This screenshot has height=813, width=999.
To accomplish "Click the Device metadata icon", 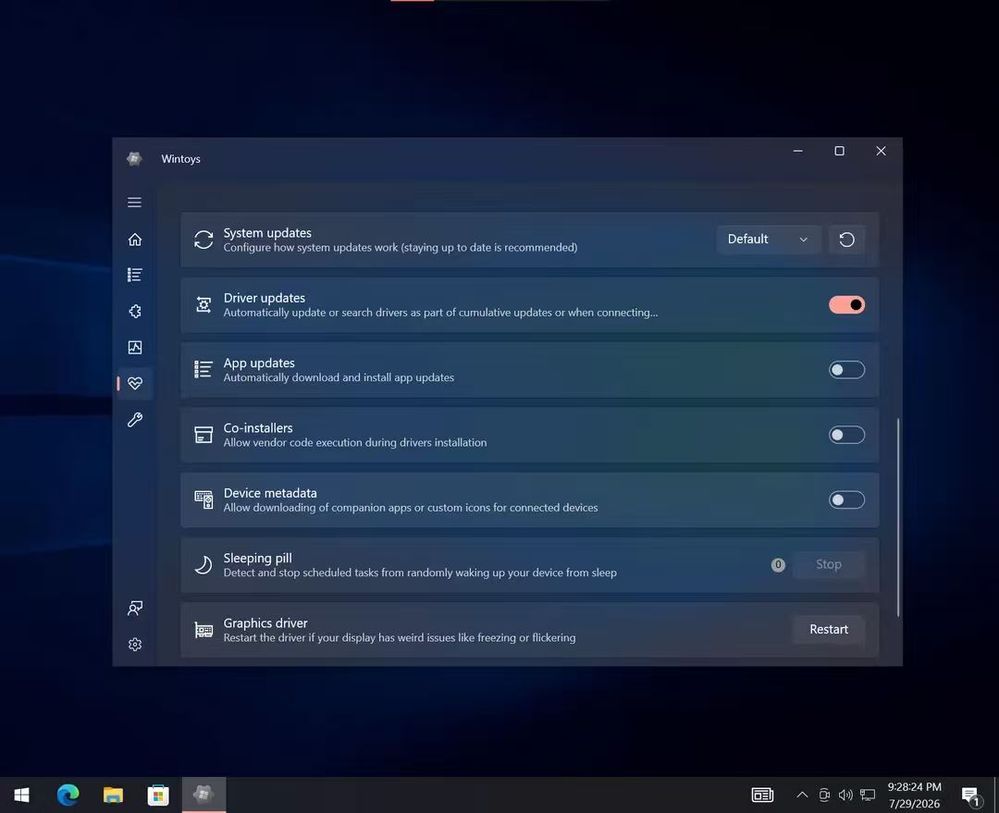I will tap(203, 500).
